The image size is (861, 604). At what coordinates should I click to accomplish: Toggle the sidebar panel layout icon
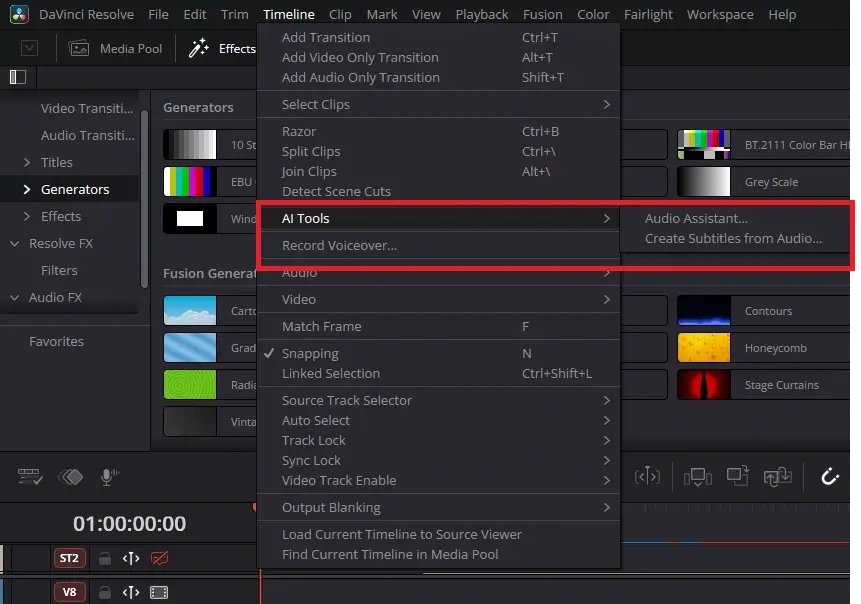click(18, 77)
